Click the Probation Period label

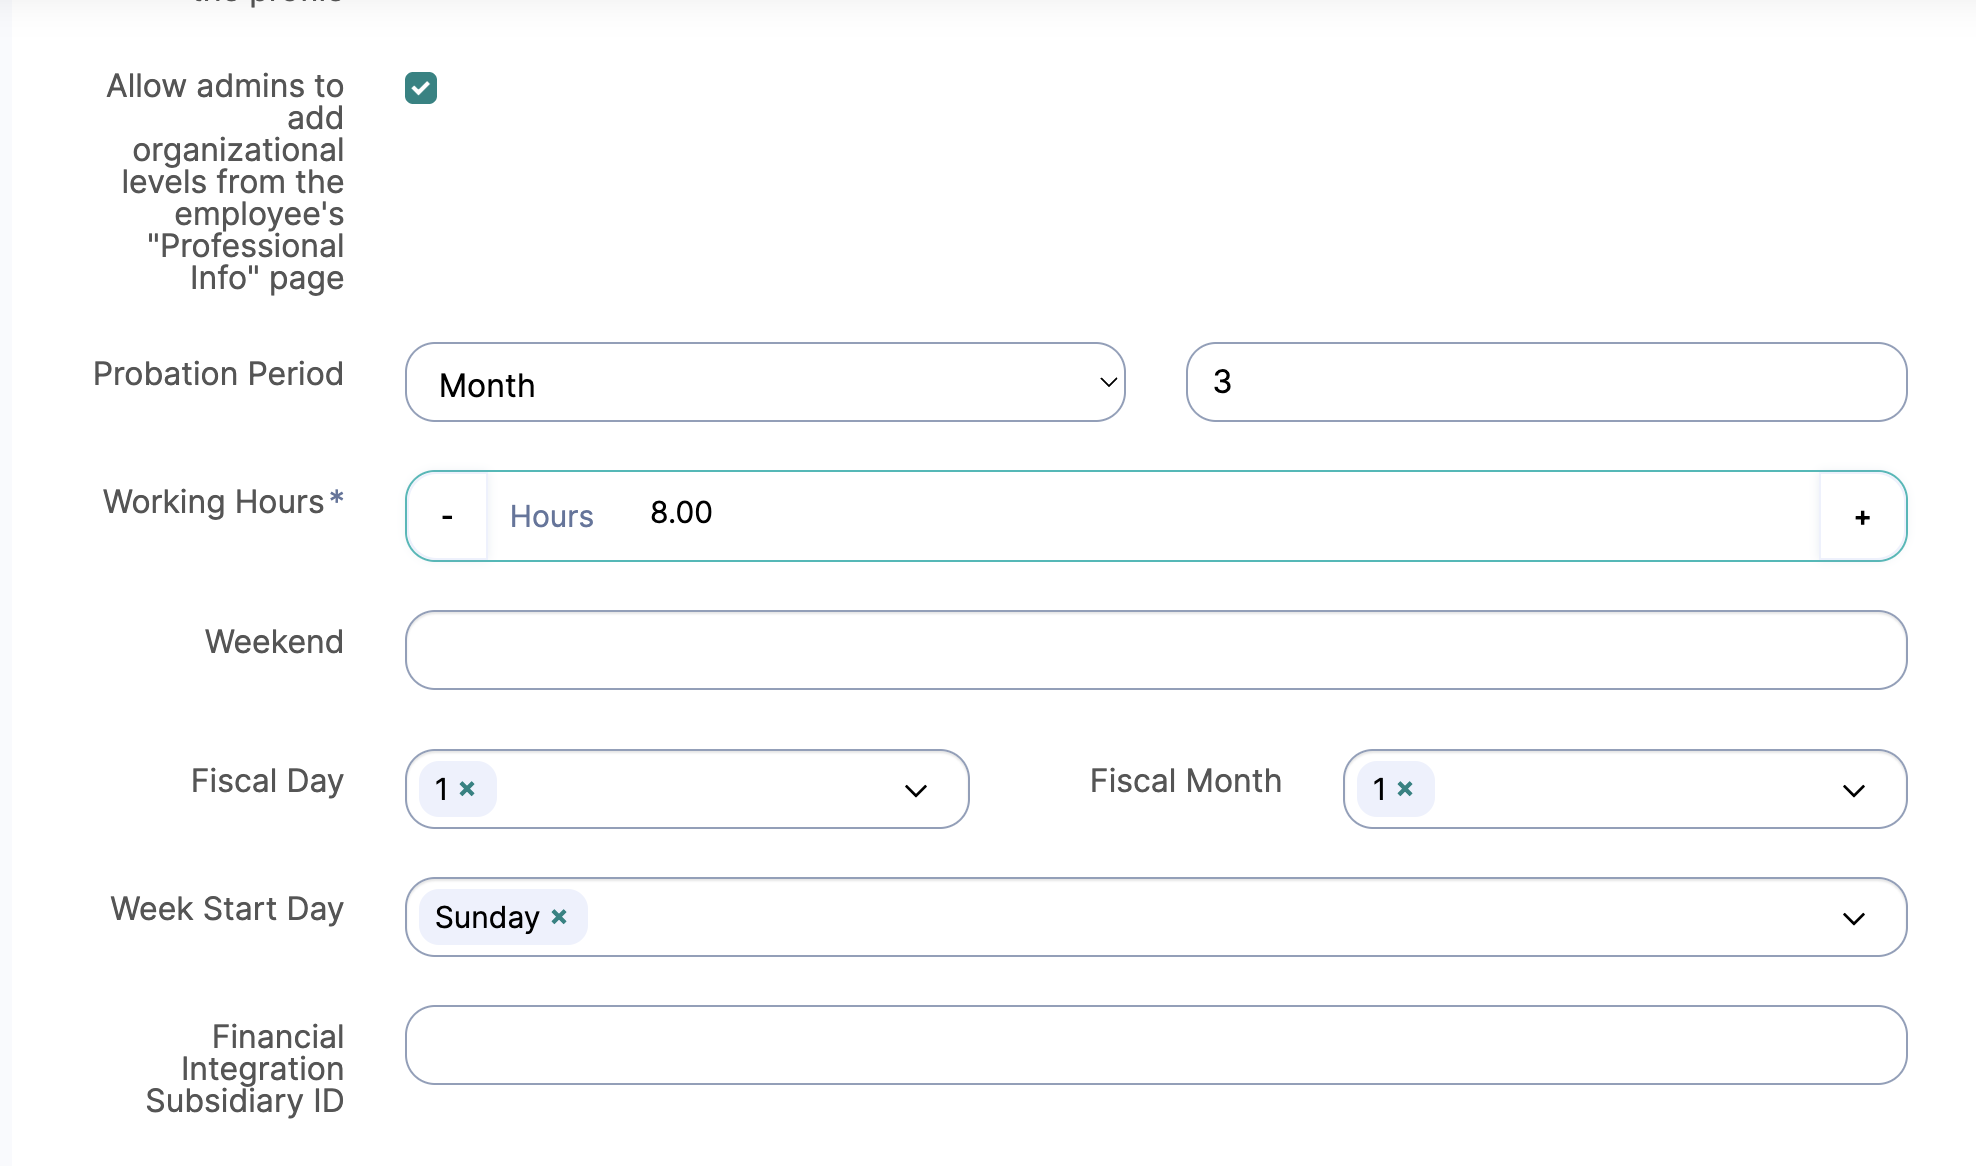tap(218, 374)
